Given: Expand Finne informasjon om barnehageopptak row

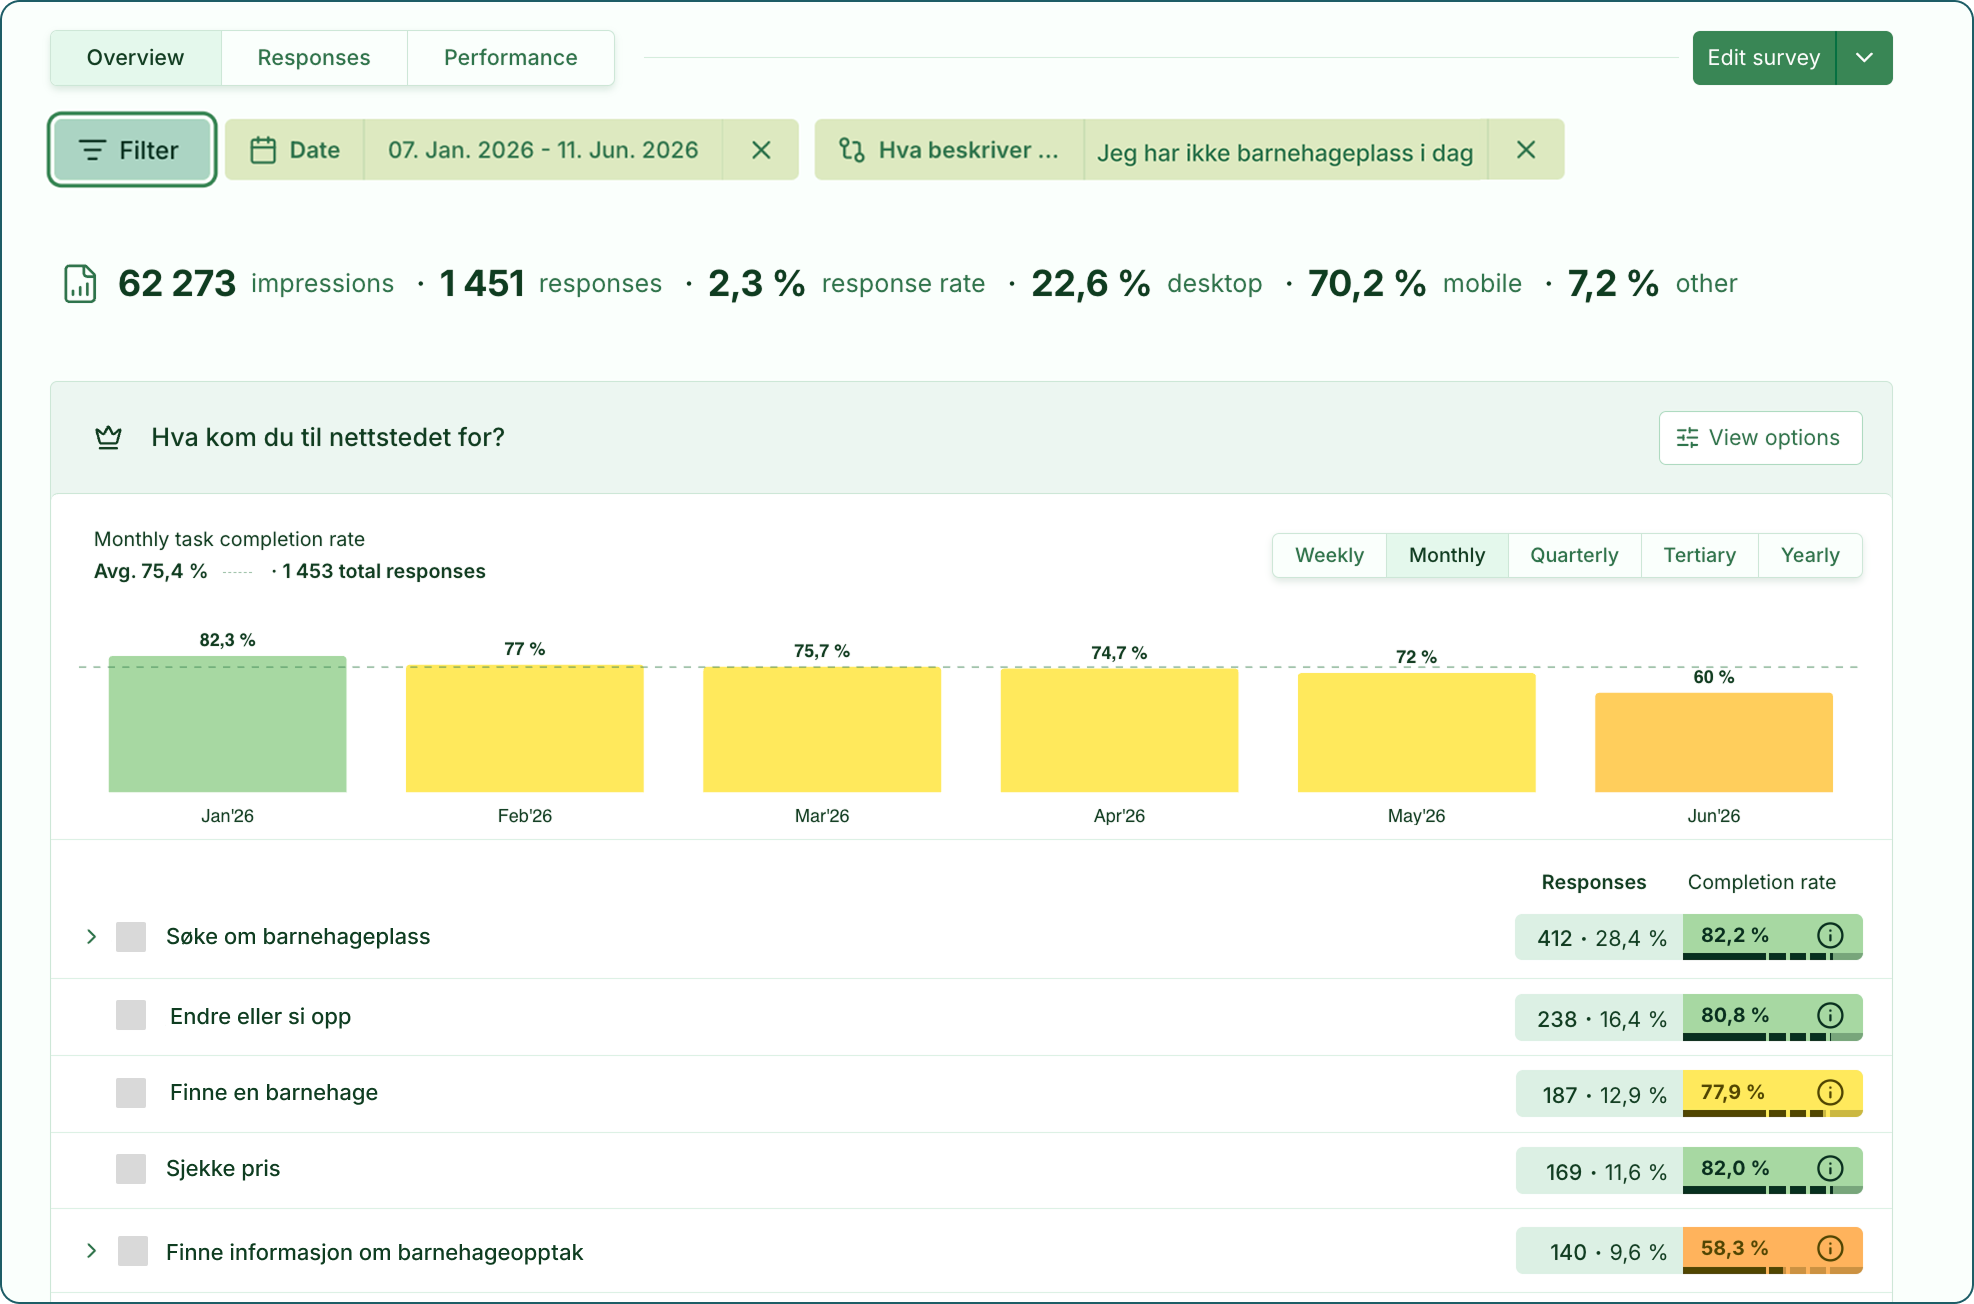Looking at the screenshot, I should click(91, 1251).
